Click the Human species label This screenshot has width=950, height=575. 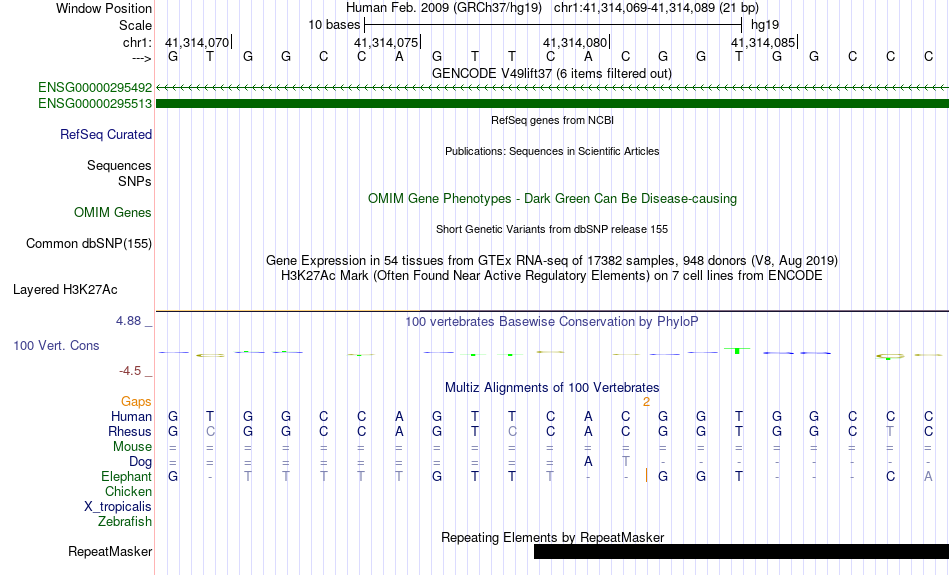click(x=131, y=416)
